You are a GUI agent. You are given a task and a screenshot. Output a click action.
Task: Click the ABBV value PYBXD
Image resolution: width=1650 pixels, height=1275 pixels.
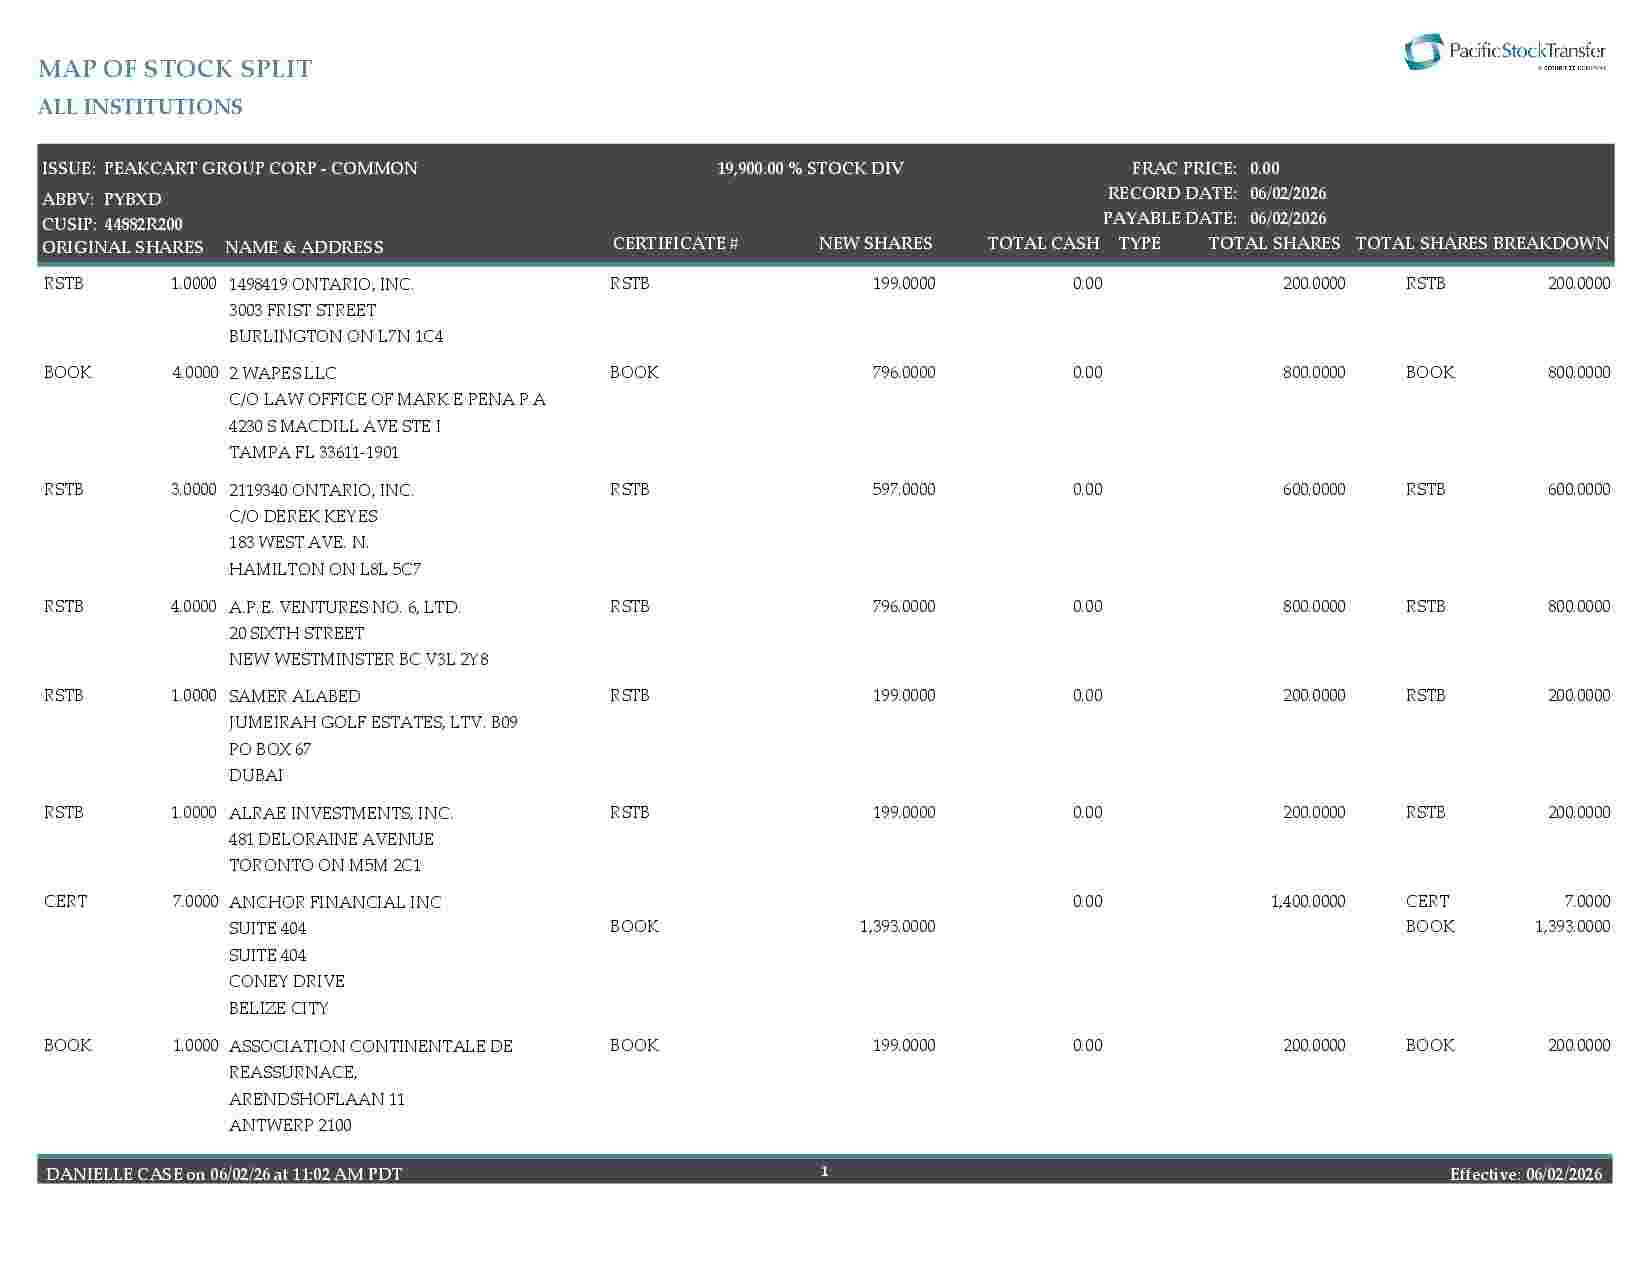tap(133, 199)
